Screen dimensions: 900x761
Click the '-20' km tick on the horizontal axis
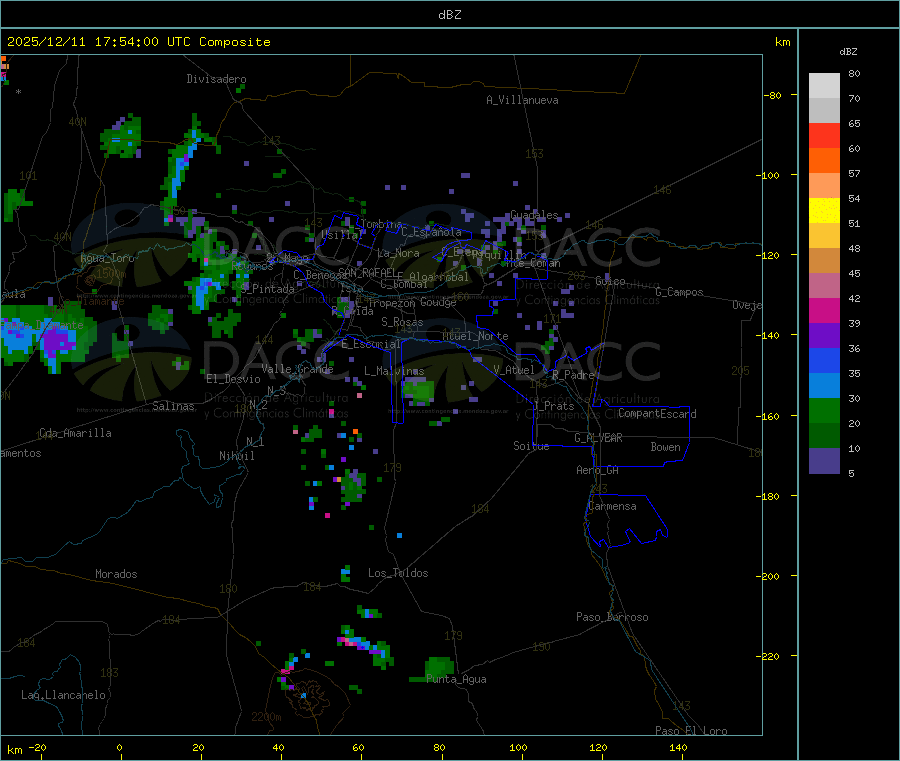[x=37, y=747]
